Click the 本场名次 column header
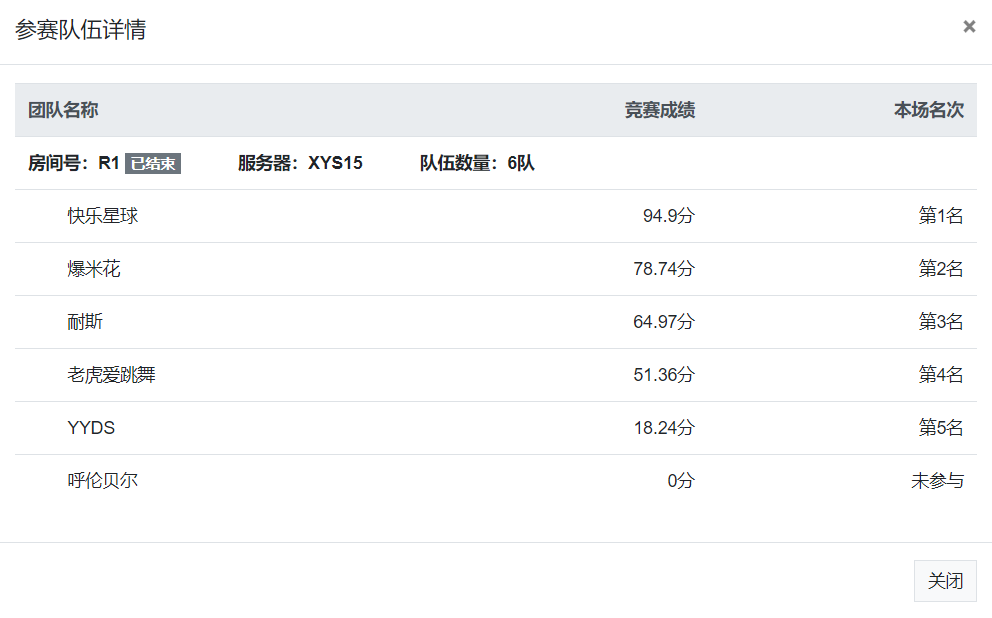The width and height of the screenshot is (992, 618). pos(929,110)
